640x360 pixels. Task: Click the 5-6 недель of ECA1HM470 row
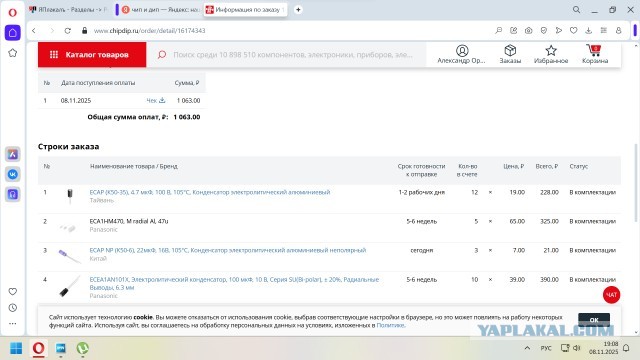click(x=422, y=221)
